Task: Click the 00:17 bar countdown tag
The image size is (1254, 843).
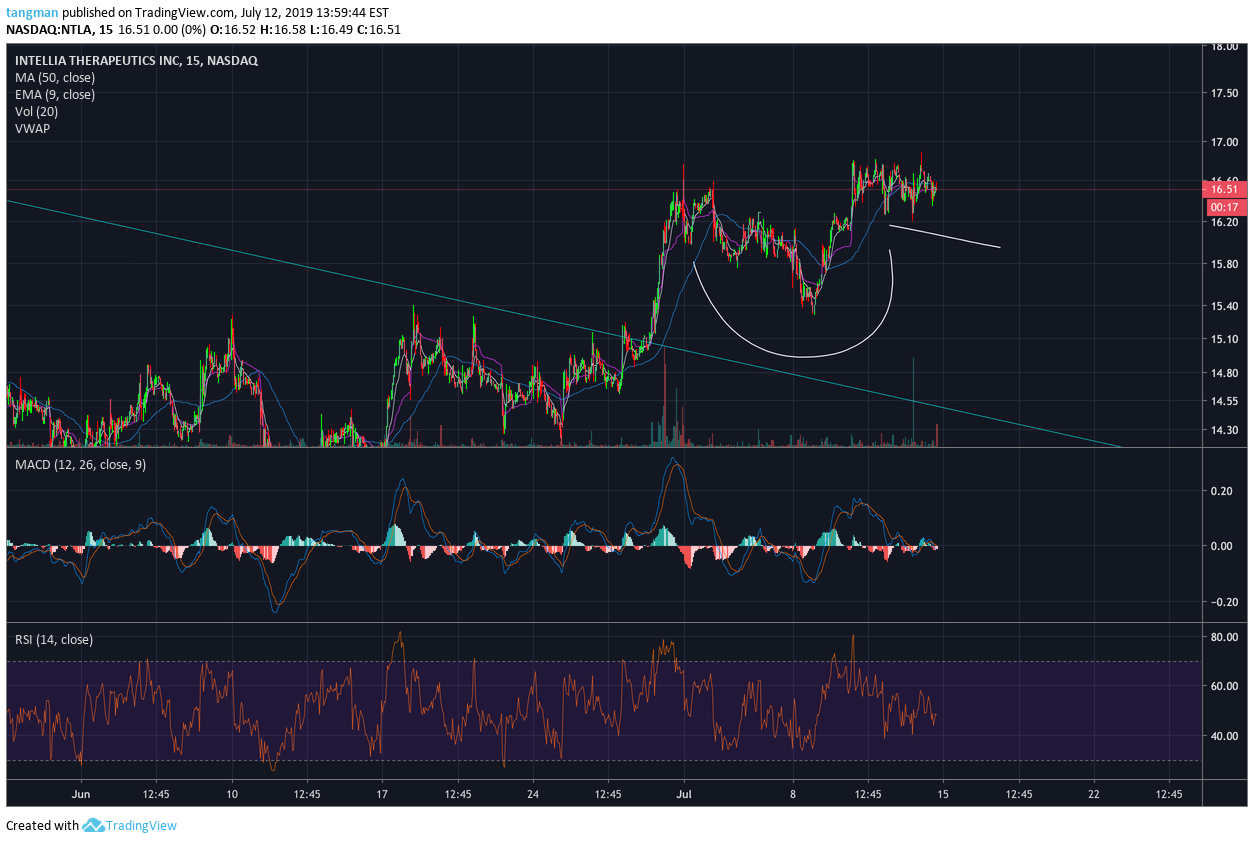Action: coord(1225,207)
